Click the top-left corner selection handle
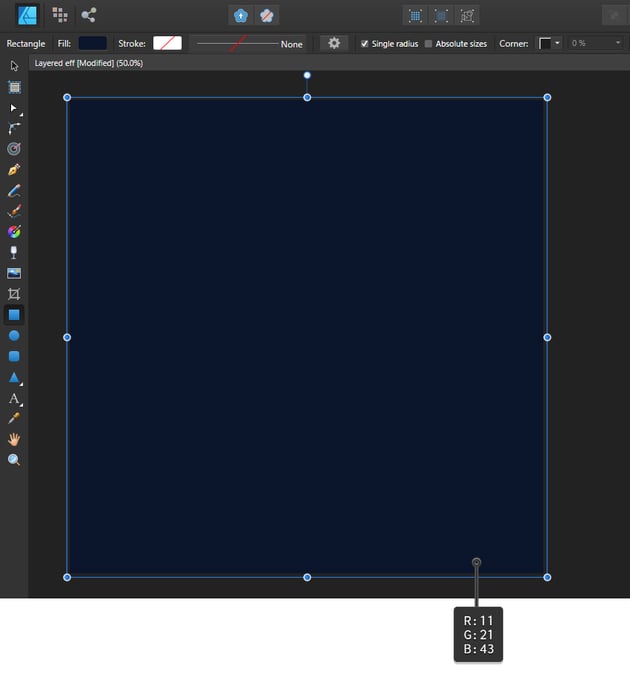Viewport: 630px width, 674px height. coord(67,98)
